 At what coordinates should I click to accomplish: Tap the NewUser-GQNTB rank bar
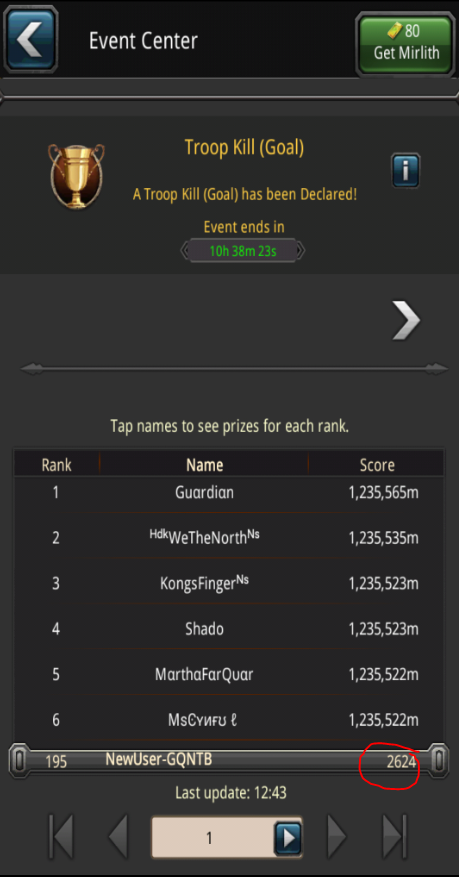(229, 760)
